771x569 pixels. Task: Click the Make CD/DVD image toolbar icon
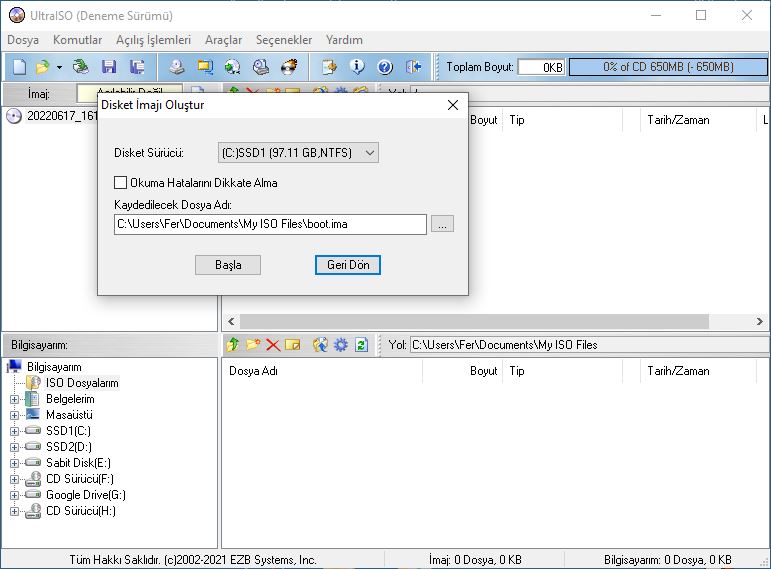177,66
